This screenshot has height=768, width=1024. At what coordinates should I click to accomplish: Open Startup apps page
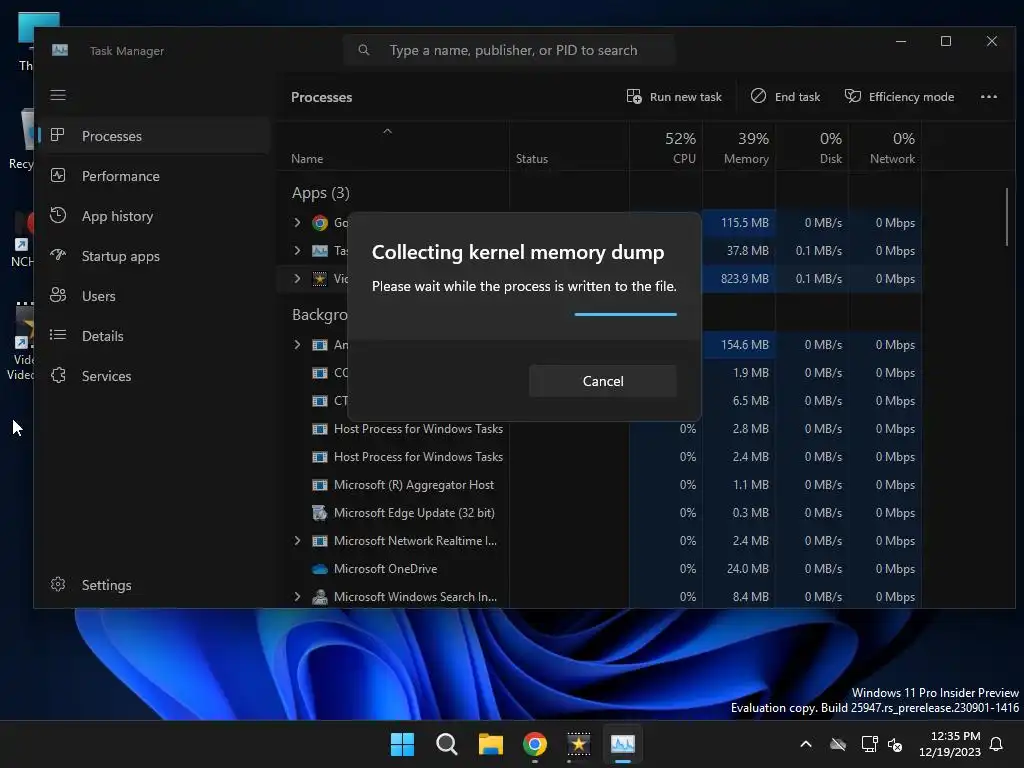tap(154, 256)
